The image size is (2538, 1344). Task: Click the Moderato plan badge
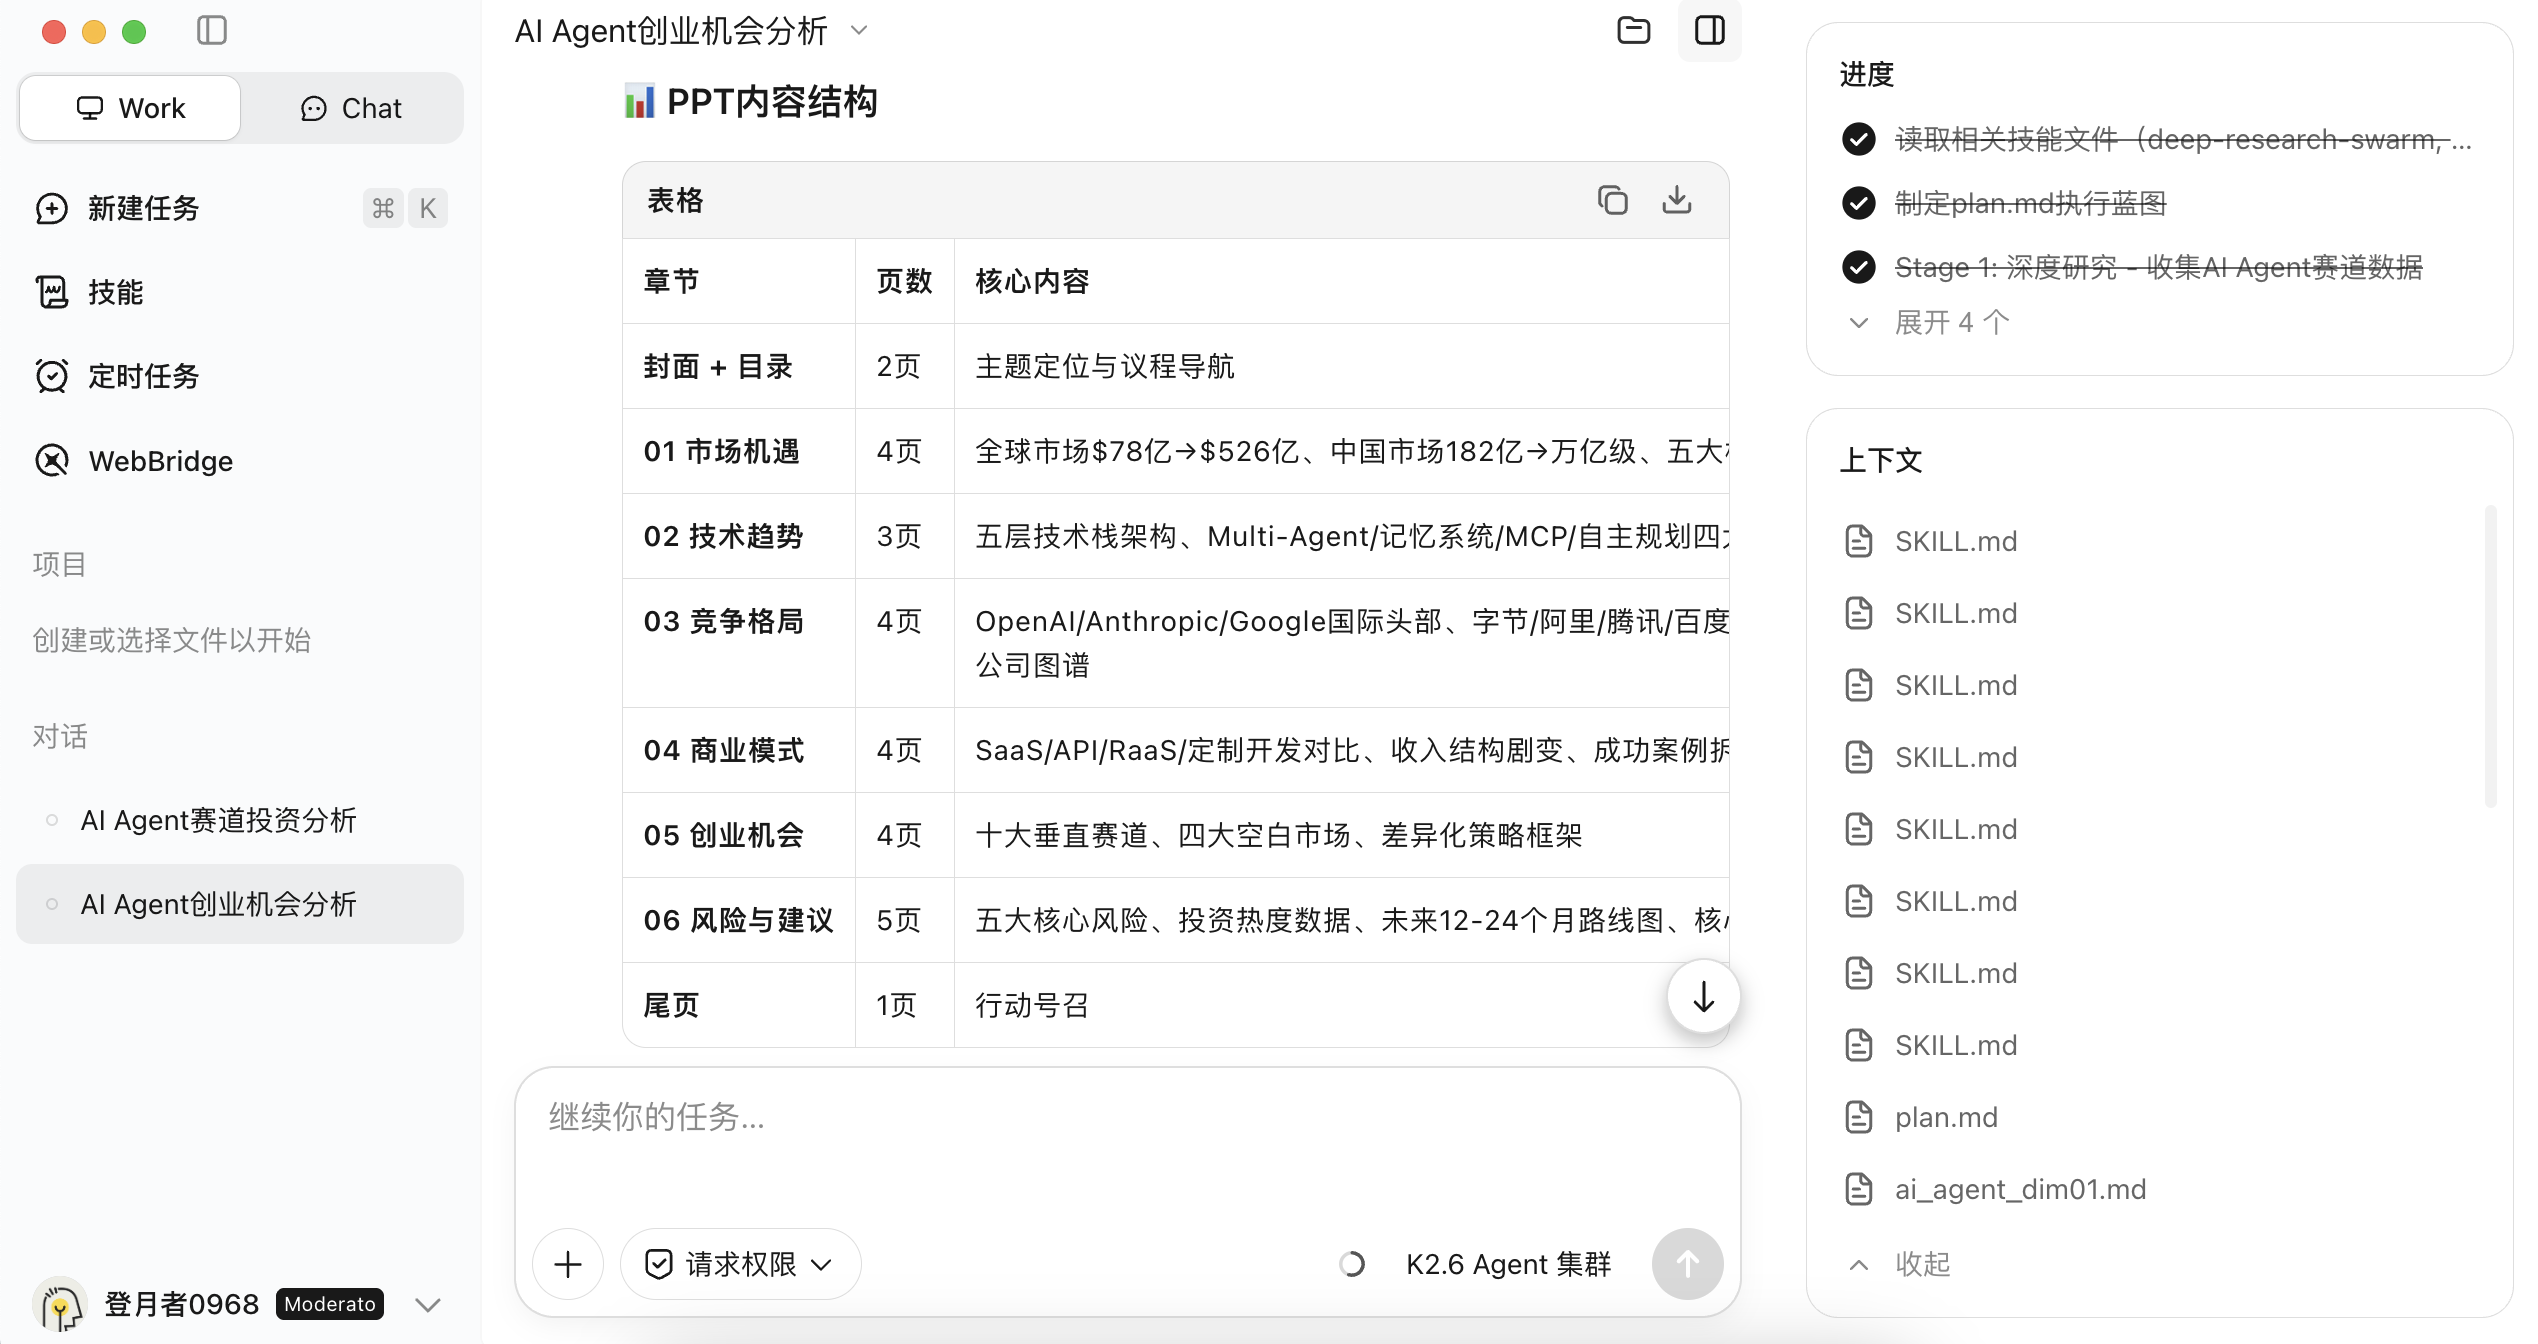[x=330, y=1304]
